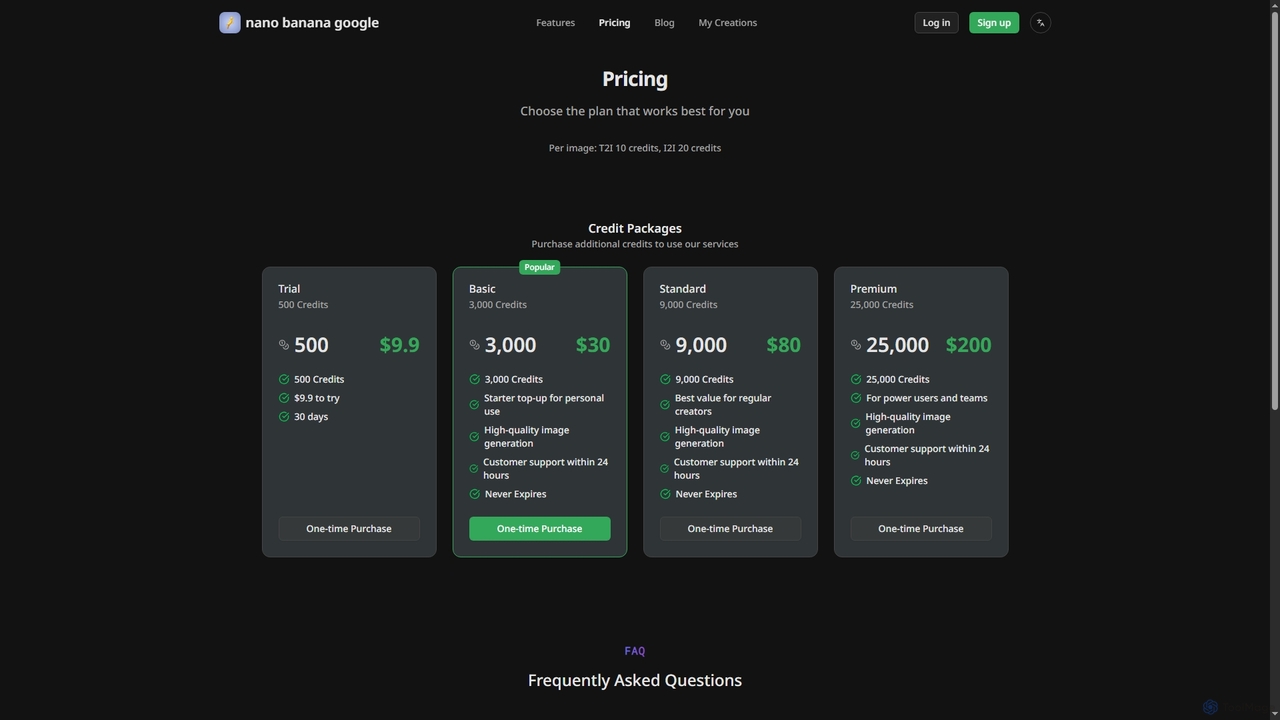Go to the Blog nav item

click(664, 23)
